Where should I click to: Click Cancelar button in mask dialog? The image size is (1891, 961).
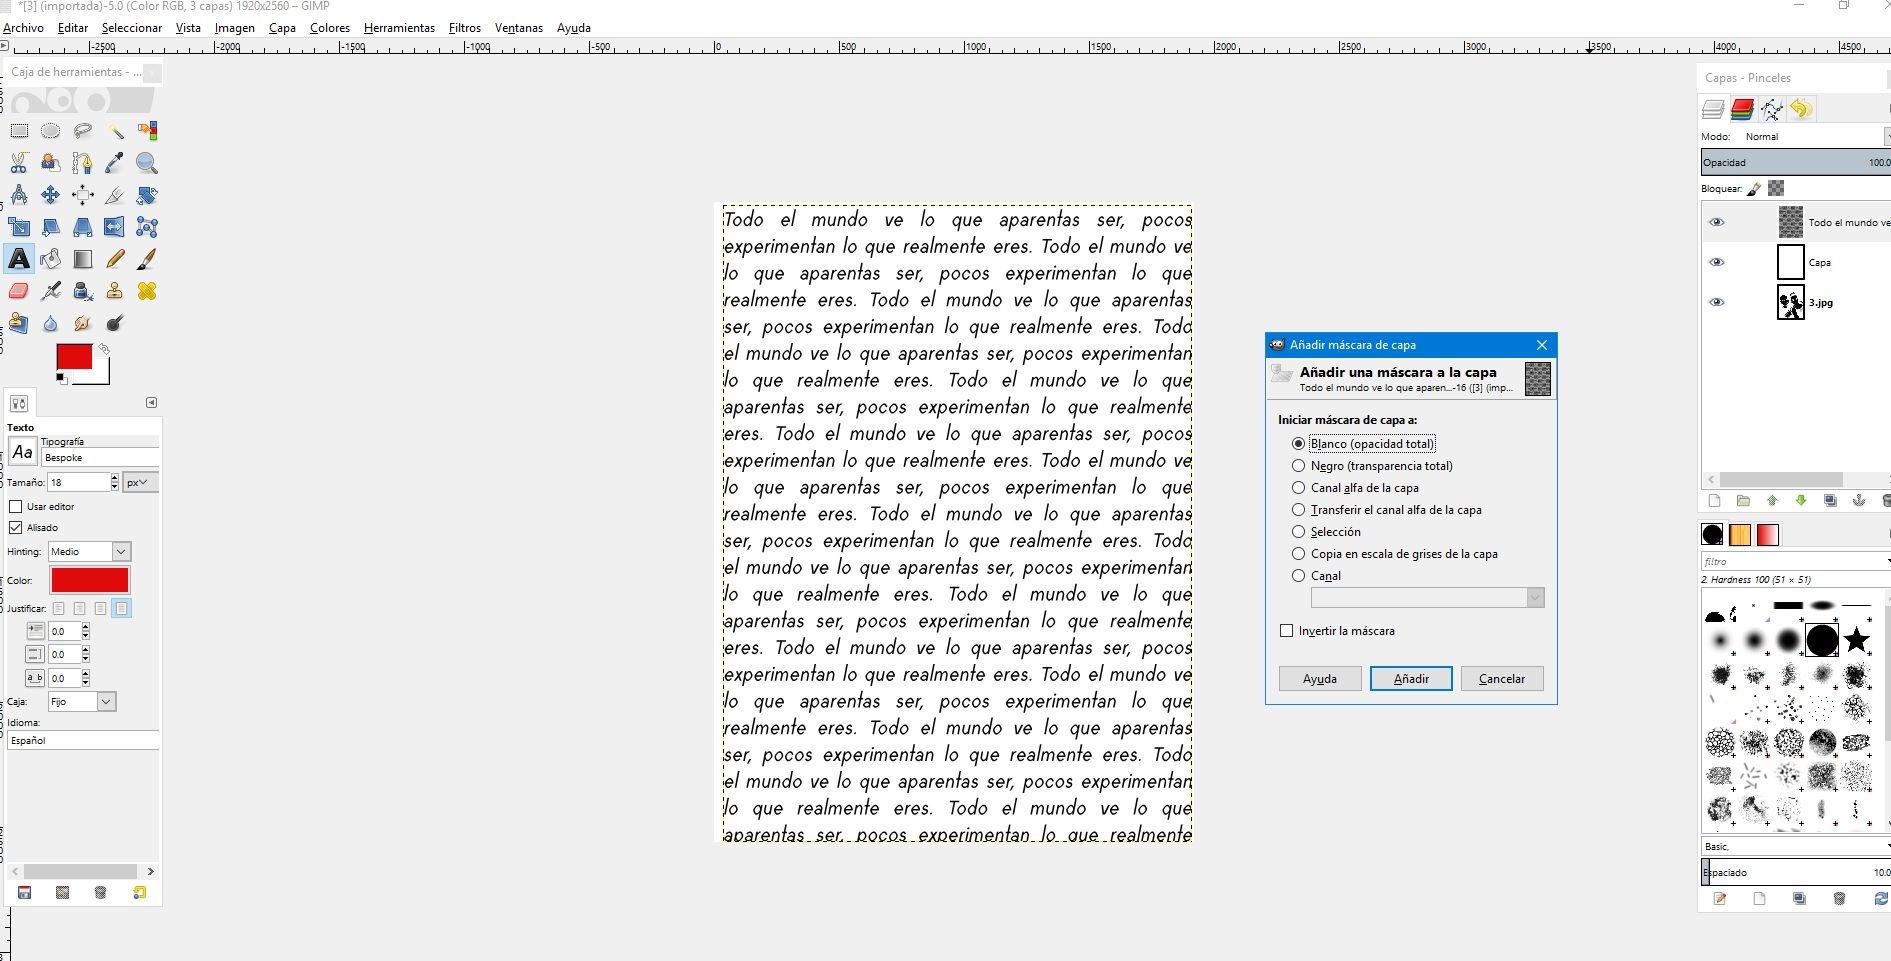(x=1502, y=679)
